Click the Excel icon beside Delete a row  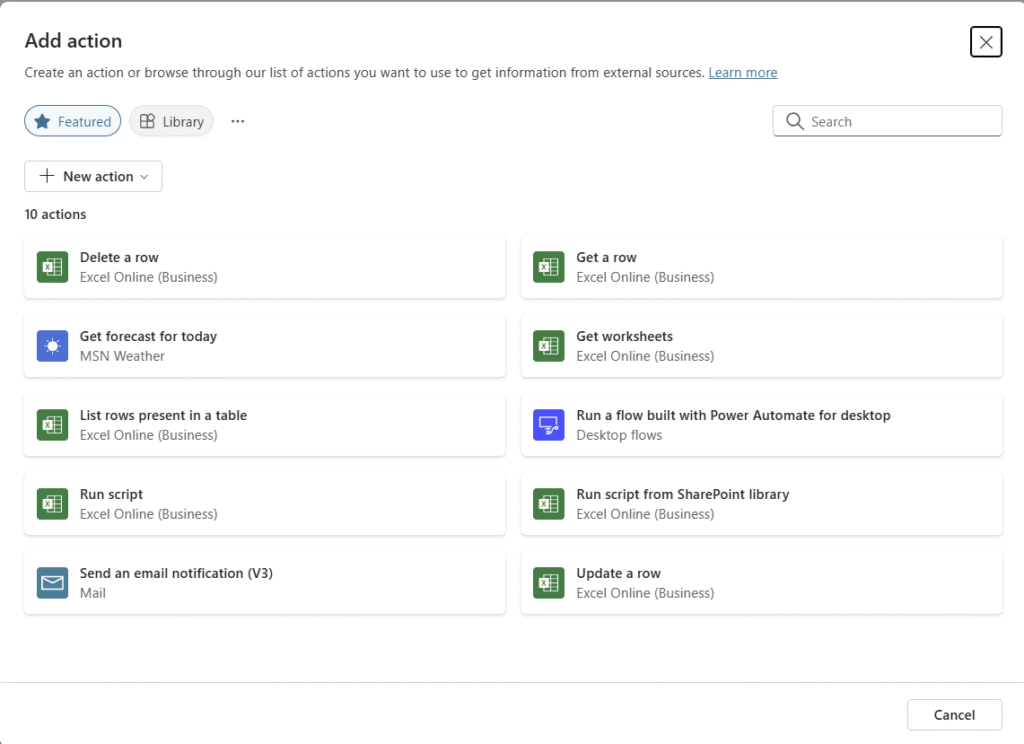click(52, 267)
